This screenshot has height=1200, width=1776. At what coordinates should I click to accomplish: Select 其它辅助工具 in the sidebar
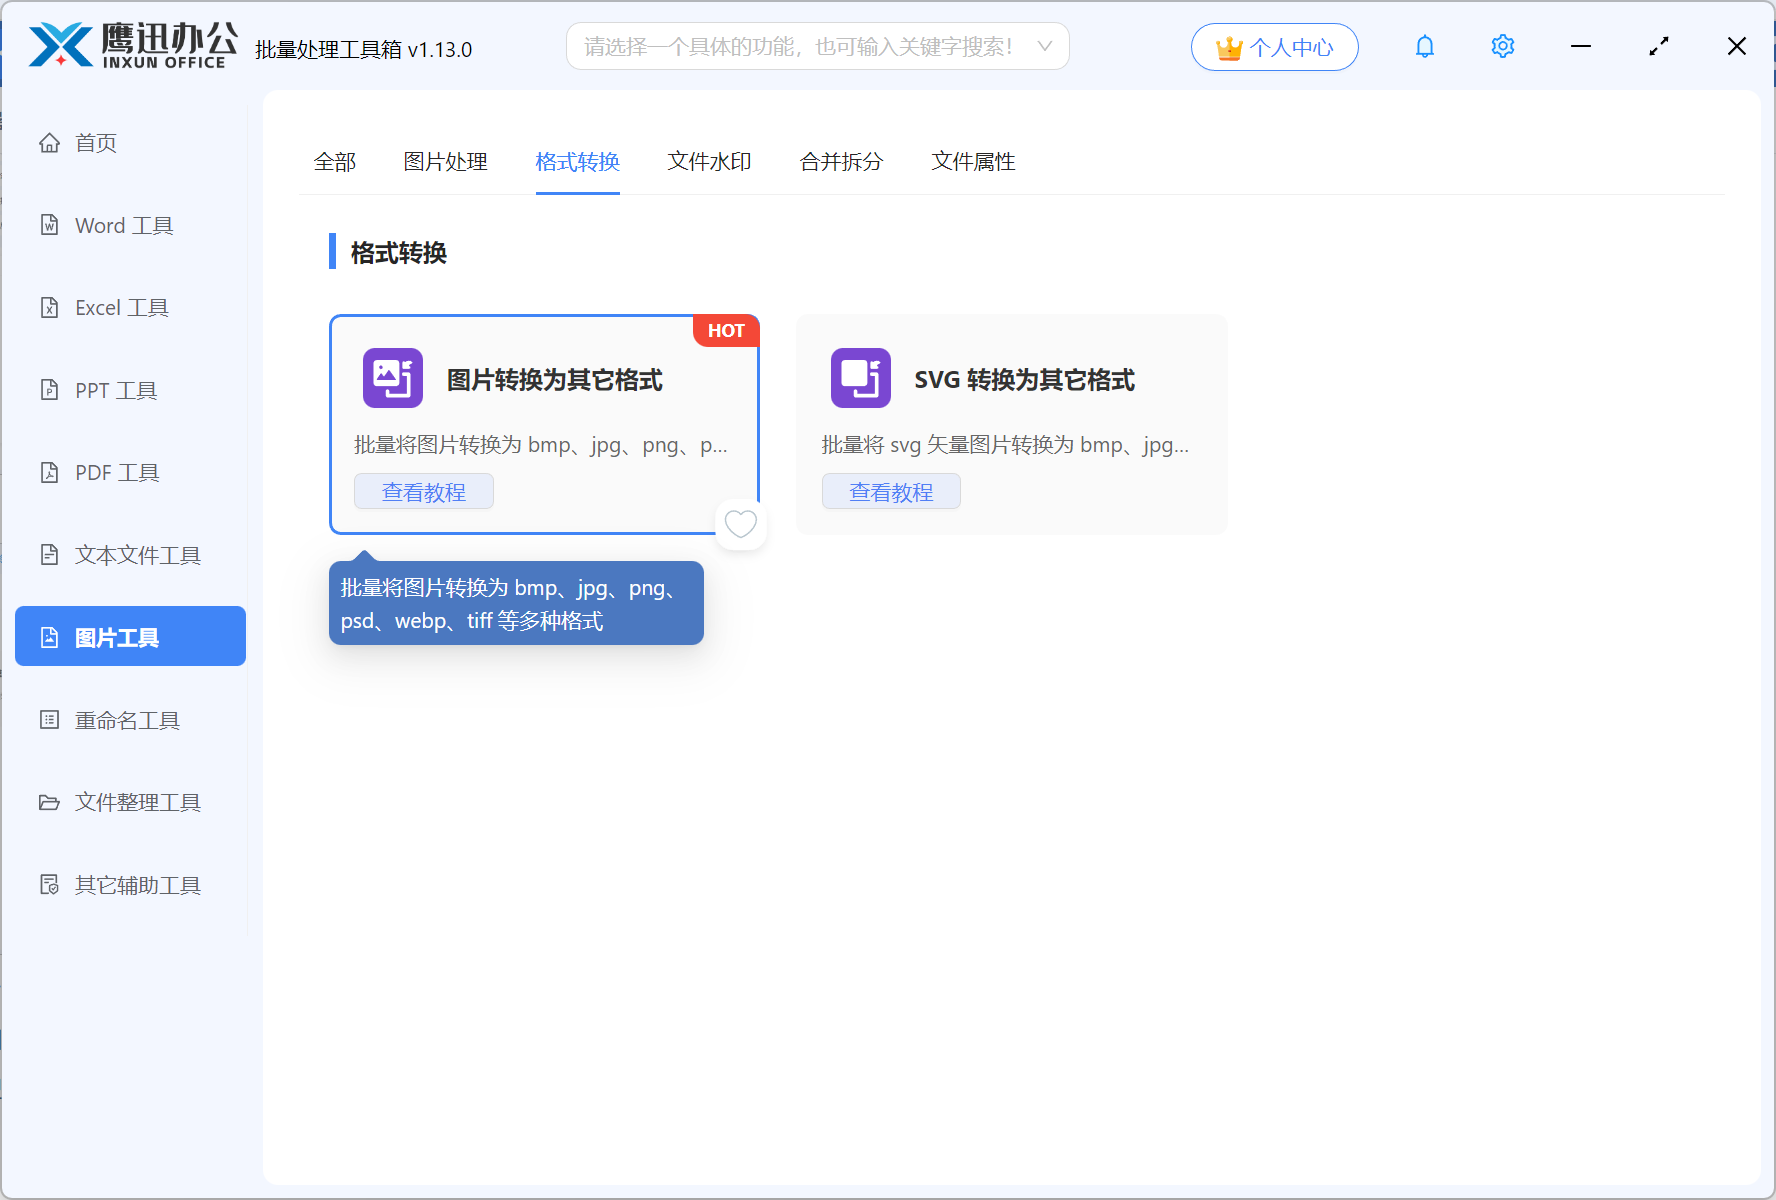(x=137, y=884)
